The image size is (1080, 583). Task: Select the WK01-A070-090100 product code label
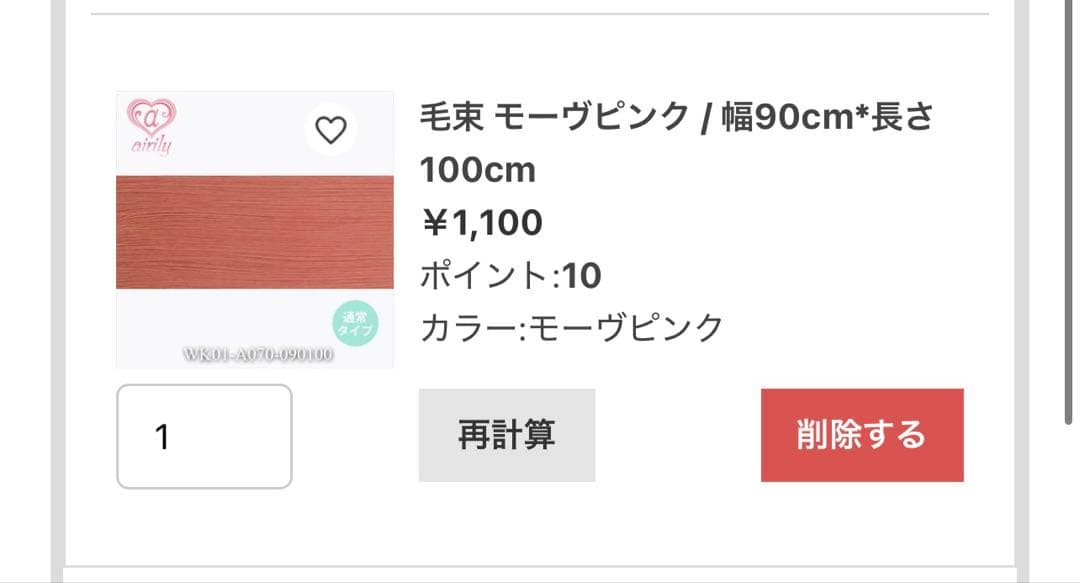coord(258,354)
